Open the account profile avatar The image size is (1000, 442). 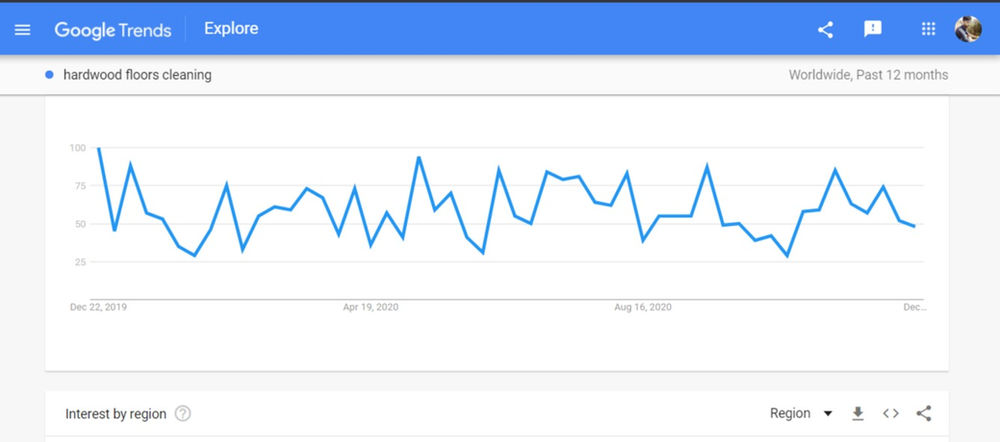coord(968,29)
